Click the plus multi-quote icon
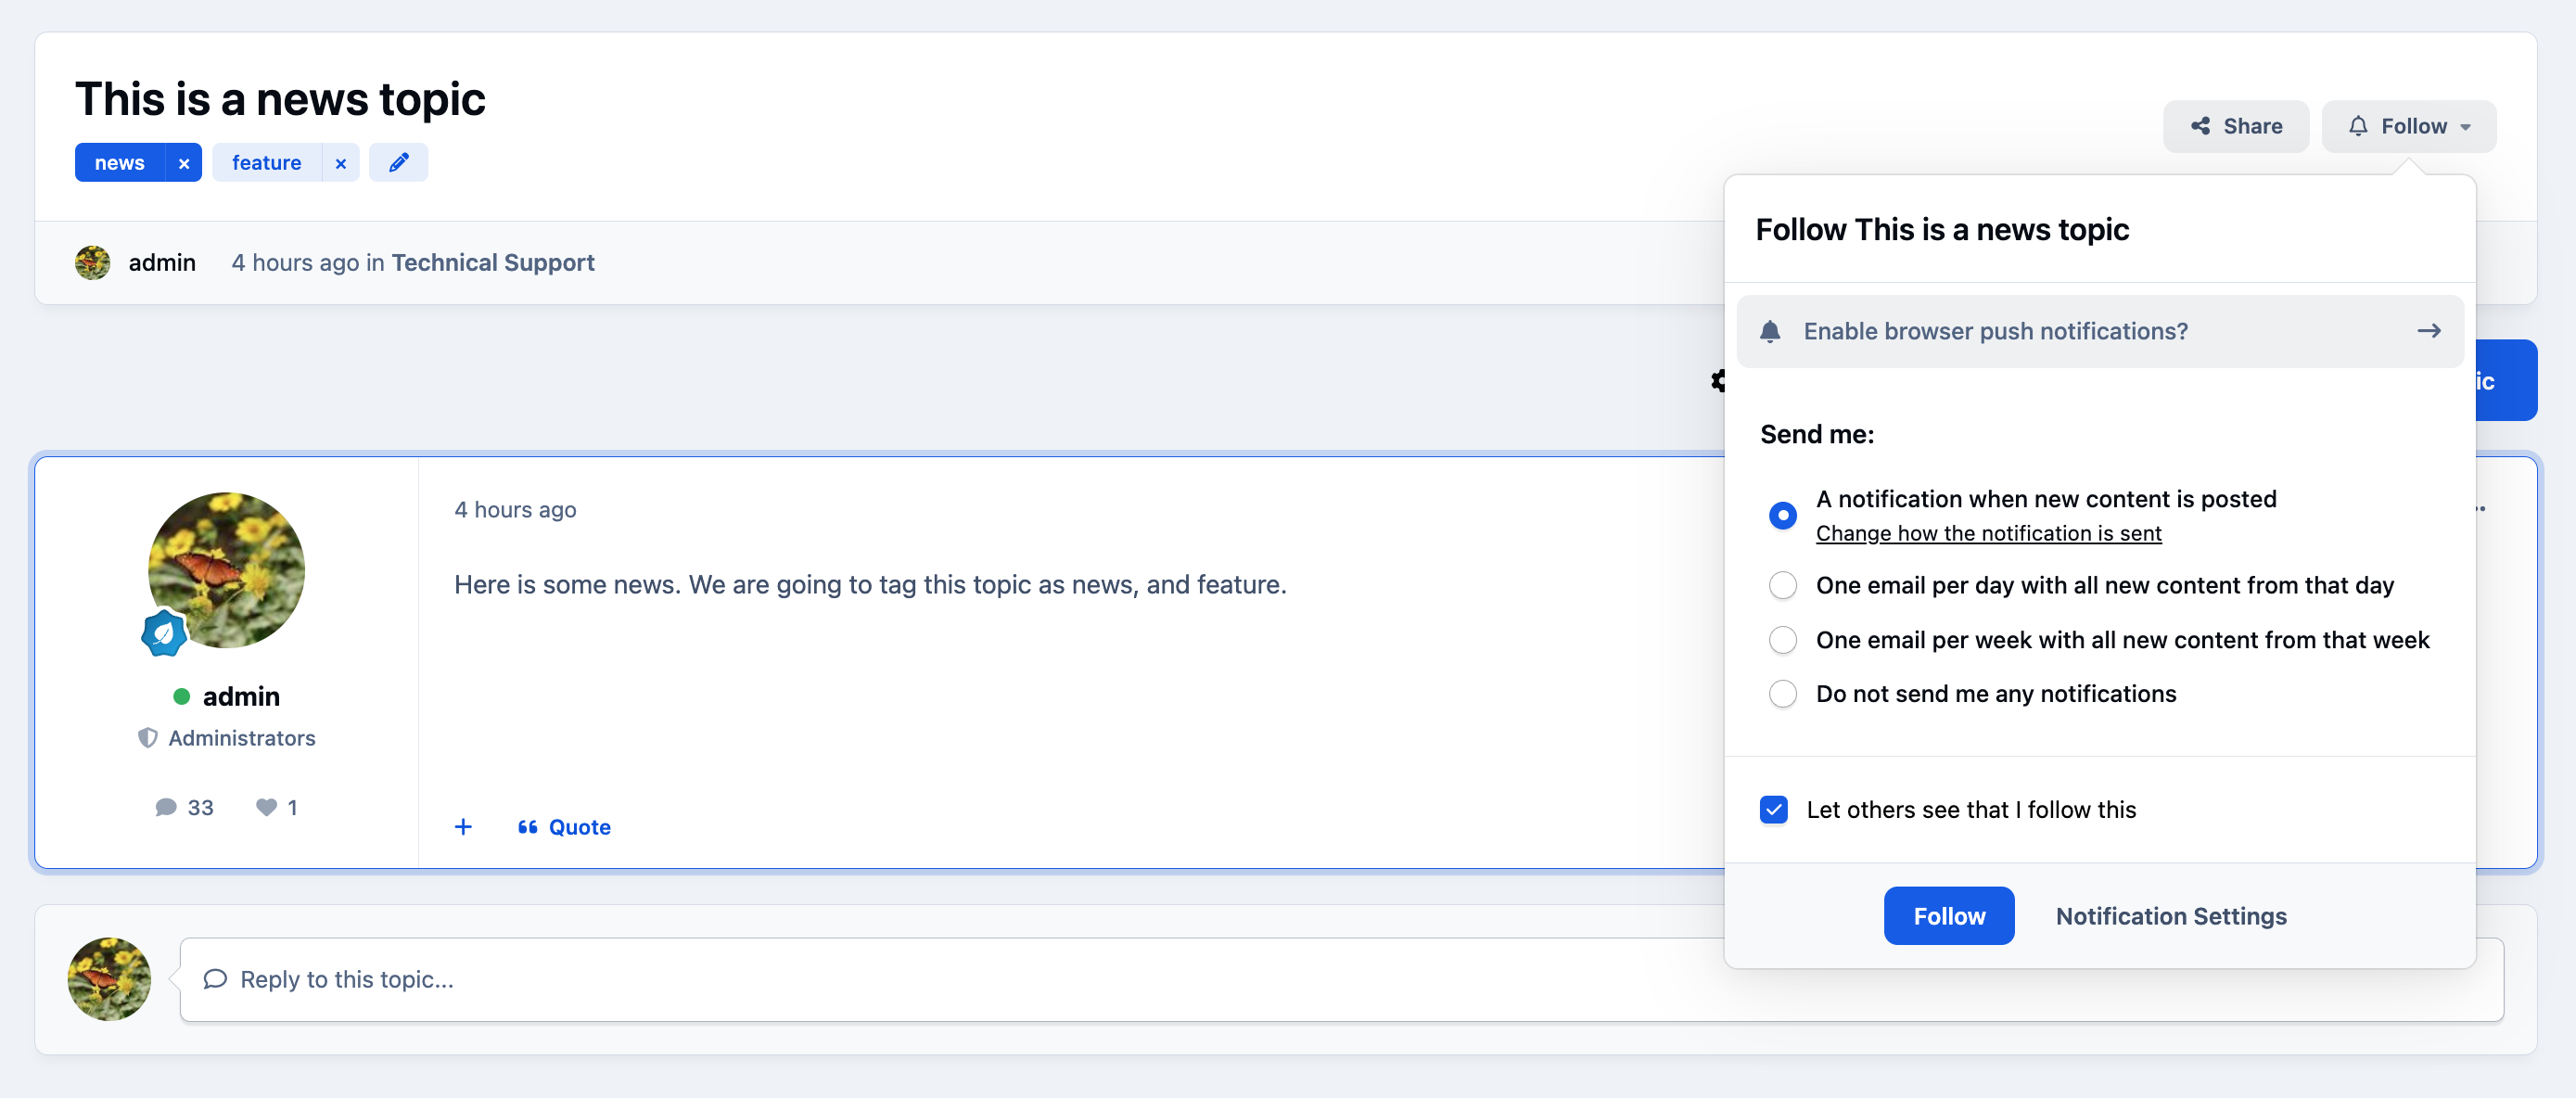Screen dimensions: 2576x1098 [463, 827]
